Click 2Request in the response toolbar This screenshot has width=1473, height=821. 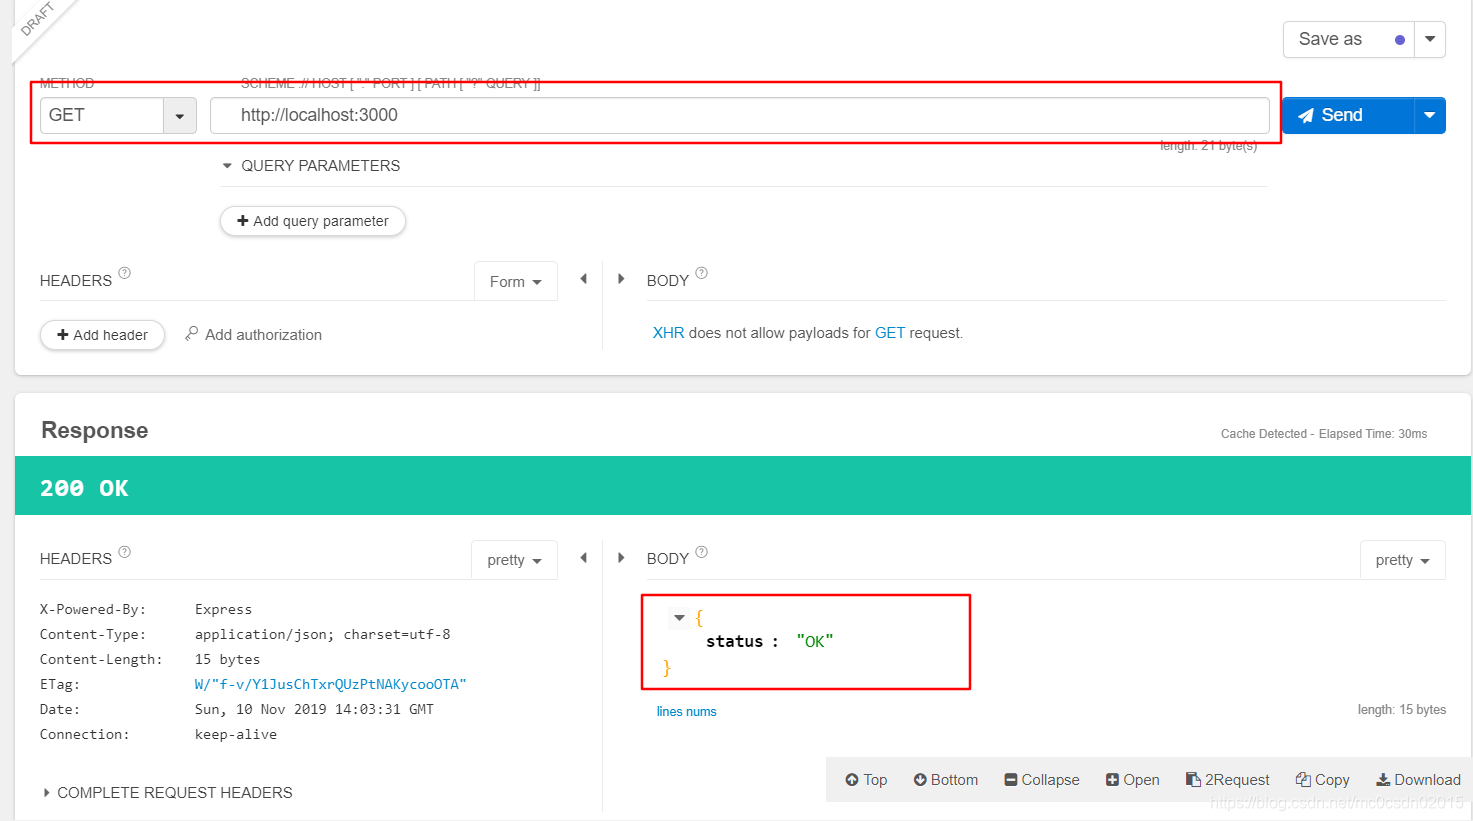[1227, 780]
